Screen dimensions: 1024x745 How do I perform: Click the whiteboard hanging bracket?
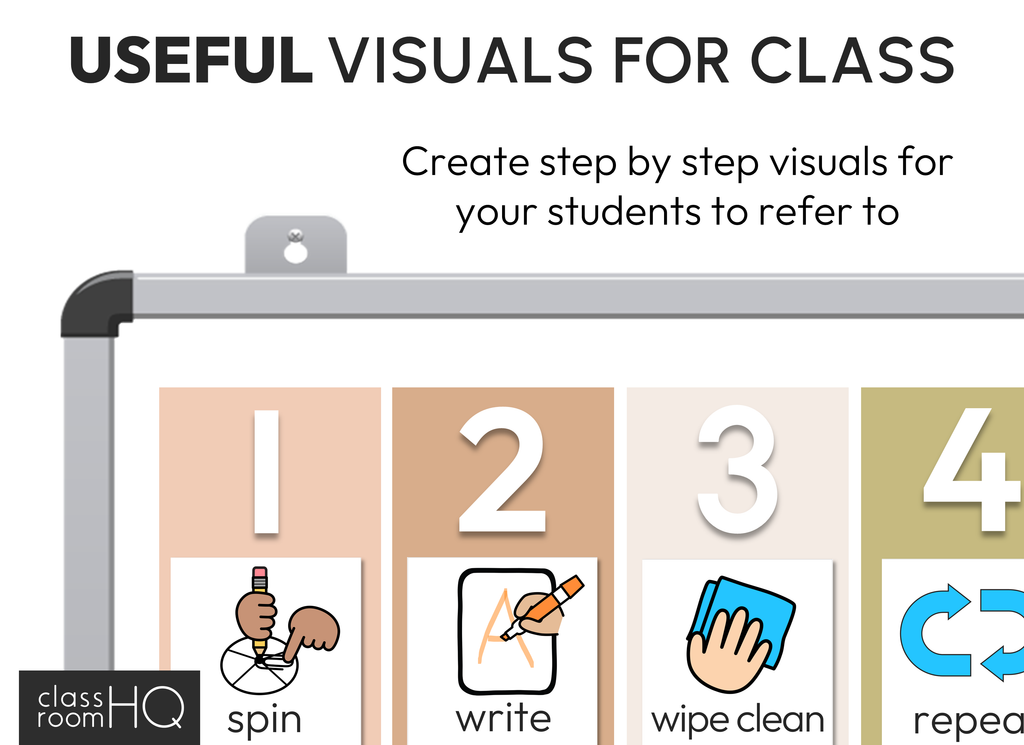point(295,245)
